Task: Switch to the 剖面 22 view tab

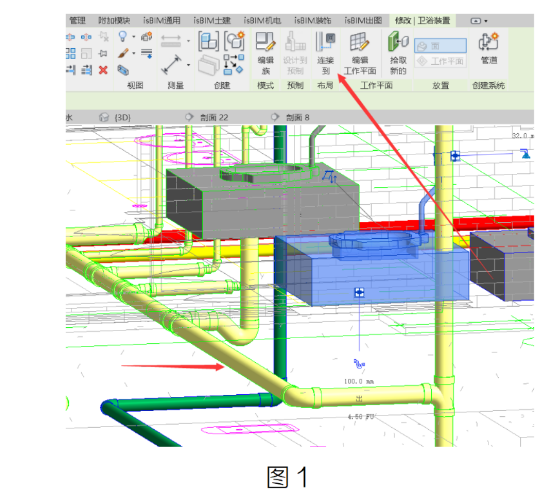Action: pyautogui.click(x=208, y=117)
